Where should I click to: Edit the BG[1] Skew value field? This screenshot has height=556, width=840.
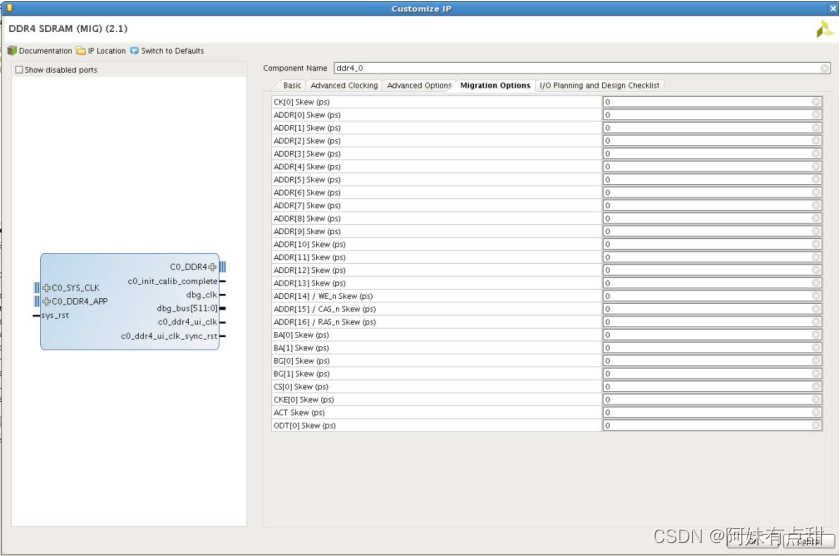[712, 374]
